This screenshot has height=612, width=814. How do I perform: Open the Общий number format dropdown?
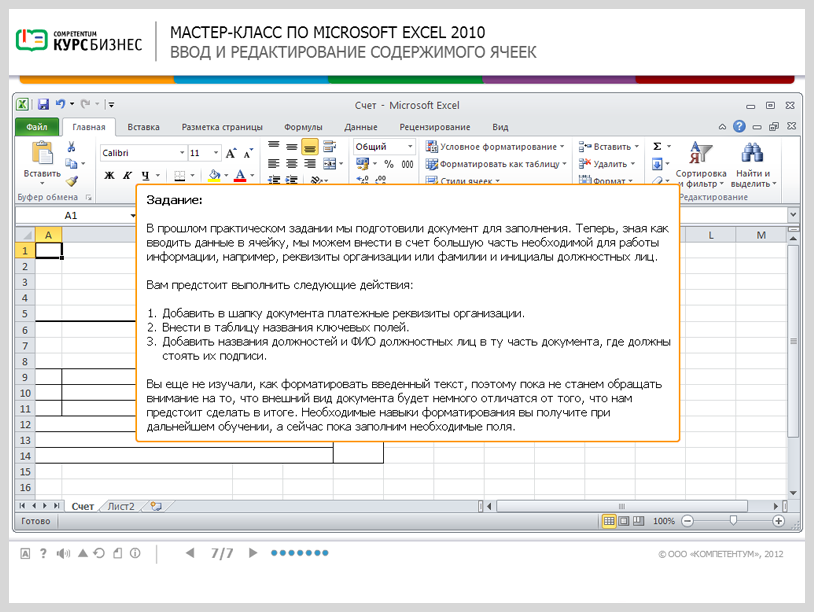pyautogui.click(x=410, y=146)
